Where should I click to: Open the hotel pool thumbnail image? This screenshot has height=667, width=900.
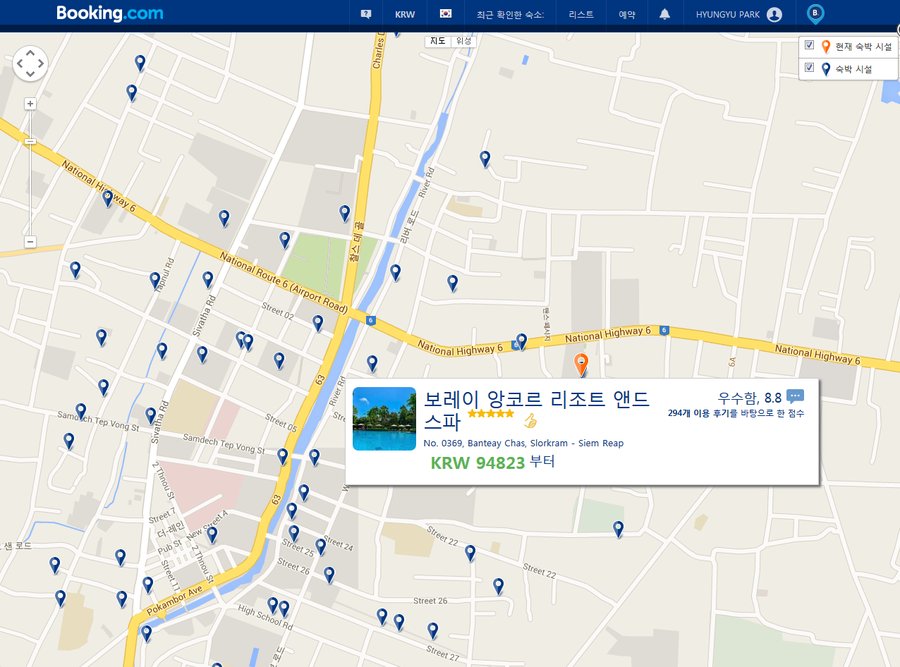384,418
